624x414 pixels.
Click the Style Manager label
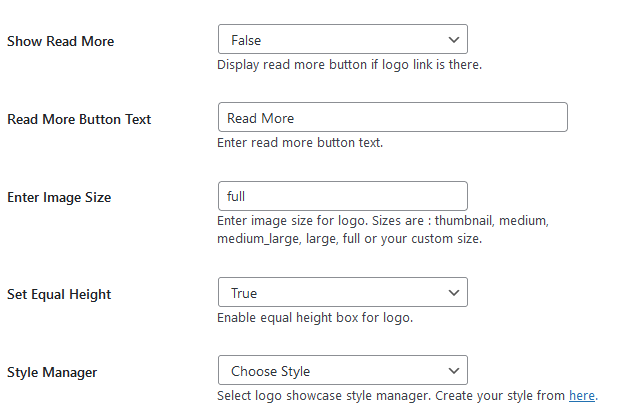point(52,372)
